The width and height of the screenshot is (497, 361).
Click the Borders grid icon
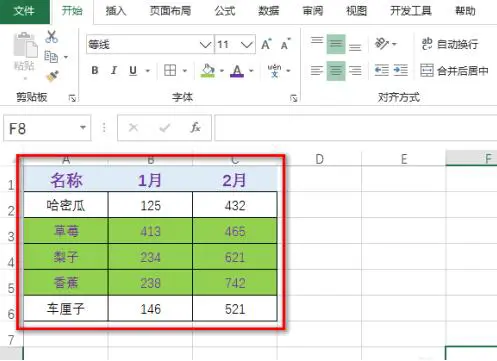[170, 71]
